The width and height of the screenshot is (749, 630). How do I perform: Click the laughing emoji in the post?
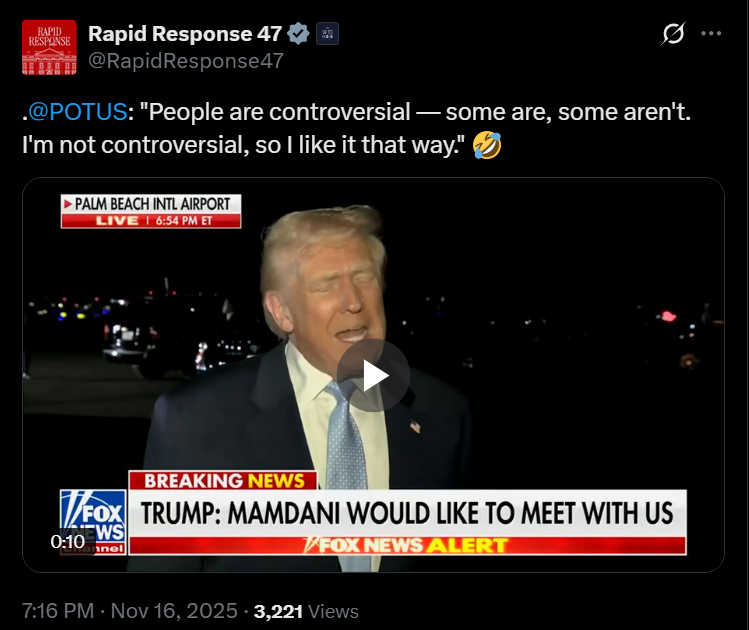pyautogui.click(x=487, y=146)
